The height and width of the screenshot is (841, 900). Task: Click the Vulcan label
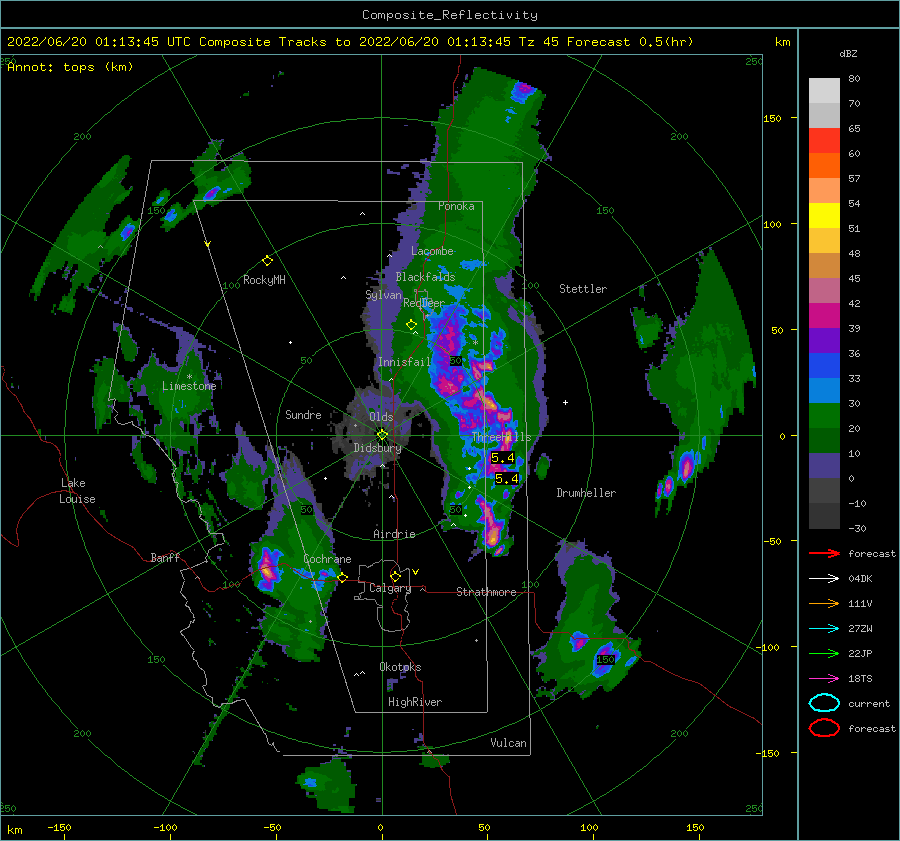click(508, 743)
